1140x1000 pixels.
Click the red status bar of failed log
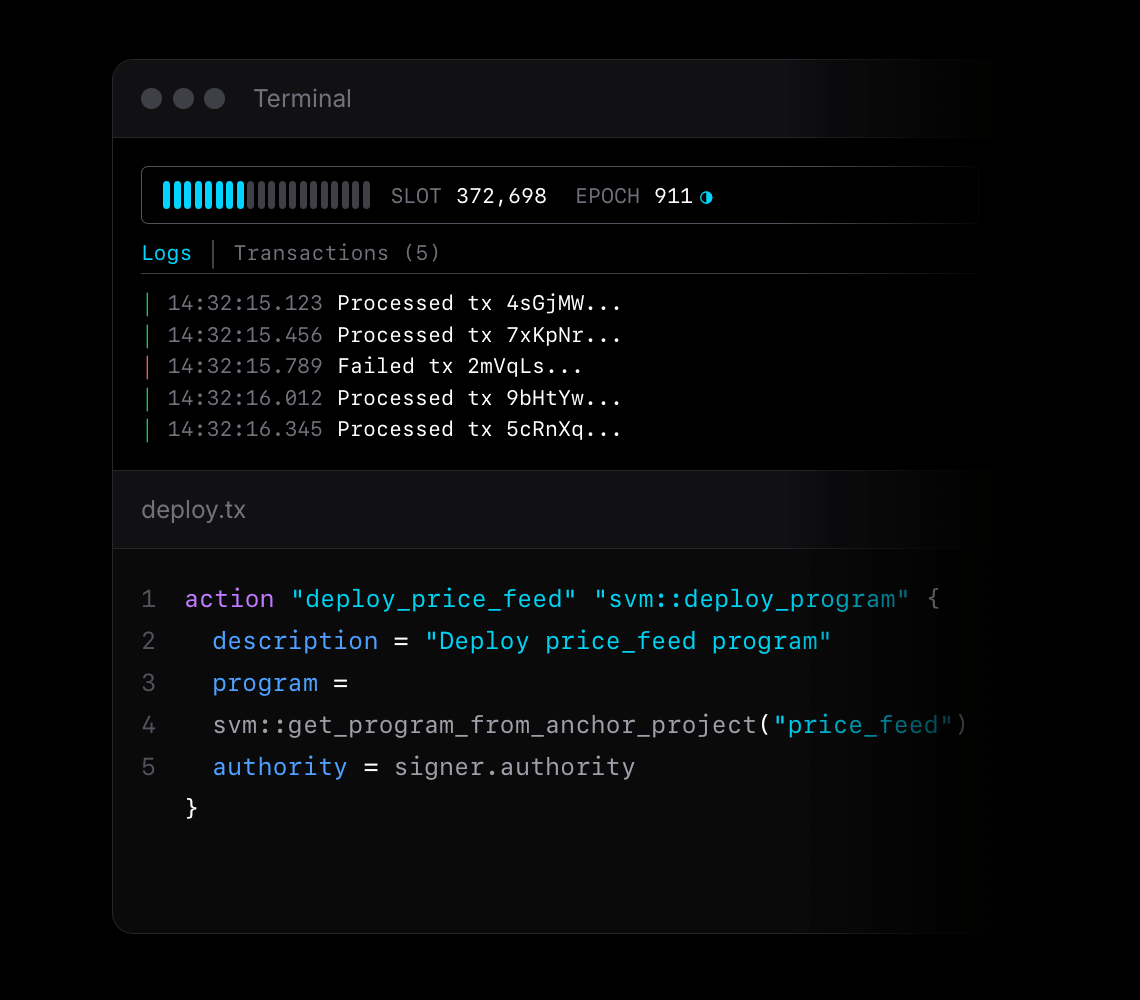tap(147, 367)
